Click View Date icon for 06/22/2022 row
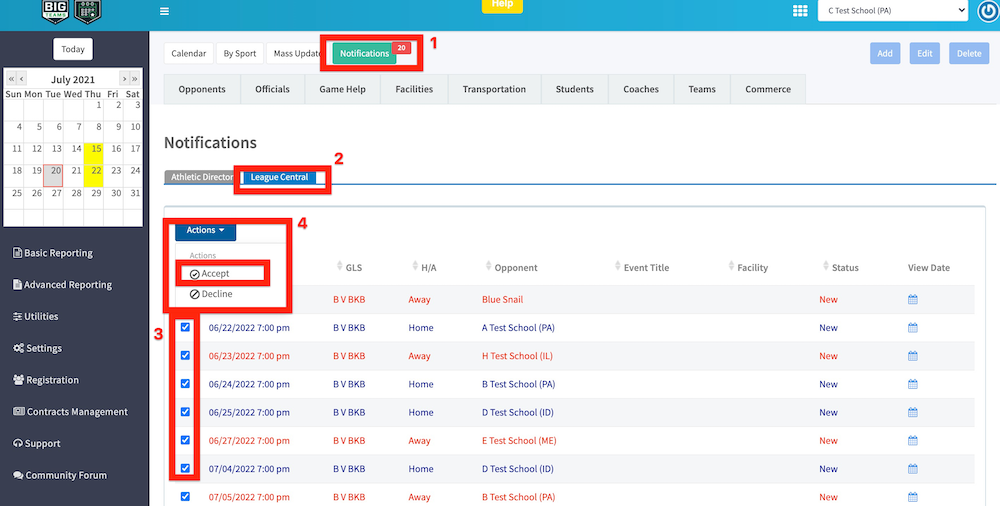Viewport: 1000px width, 506px height. click(912, 328)
